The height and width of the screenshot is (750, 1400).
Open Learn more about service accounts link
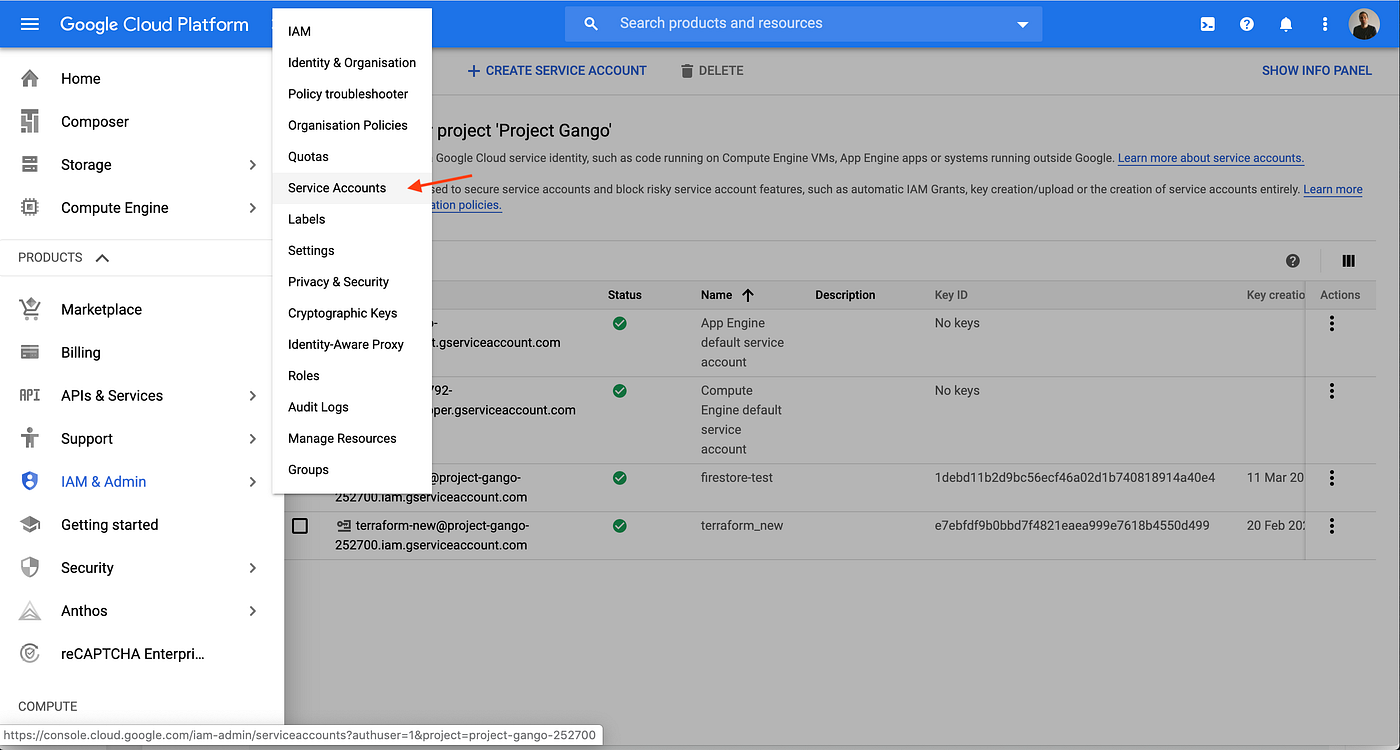point(1211,157)
